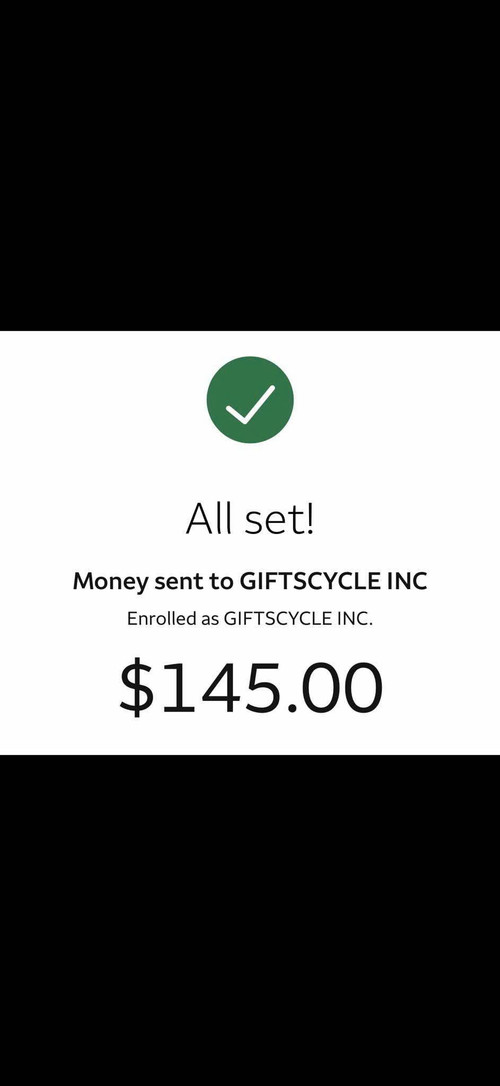
Task: Tap the black area below the confirmation card
Action: tap(250, 920)
